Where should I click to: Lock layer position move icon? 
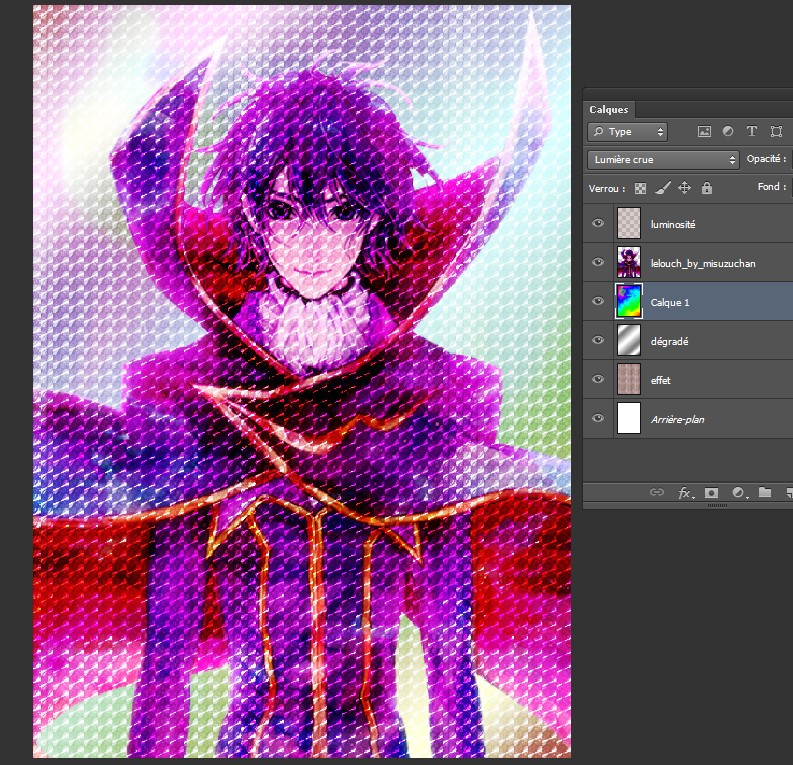(x=684, y=188)
